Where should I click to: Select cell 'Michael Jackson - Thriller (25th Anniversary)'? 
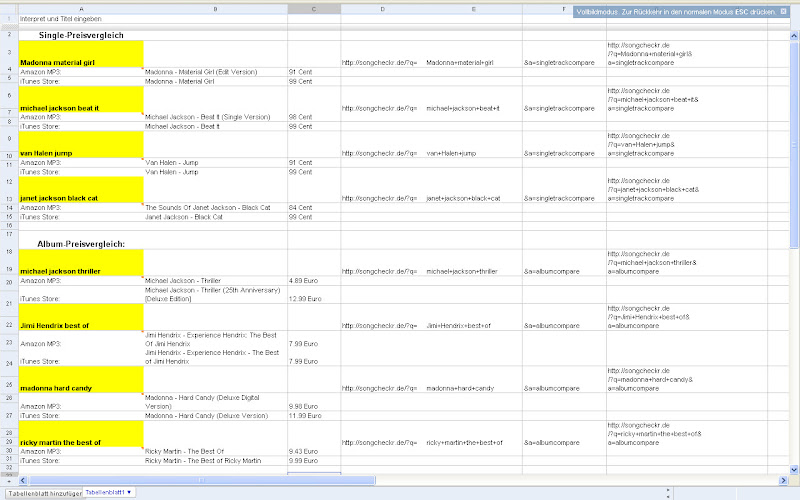click(215, 294)
